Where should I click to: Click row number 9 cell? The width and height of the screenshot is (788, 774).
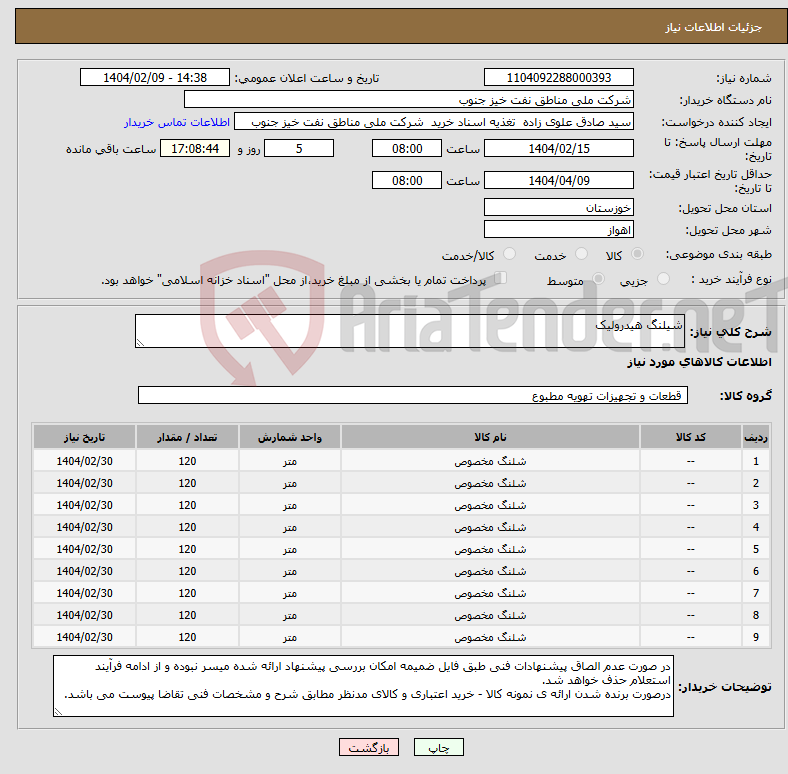[x=755, y=637]
